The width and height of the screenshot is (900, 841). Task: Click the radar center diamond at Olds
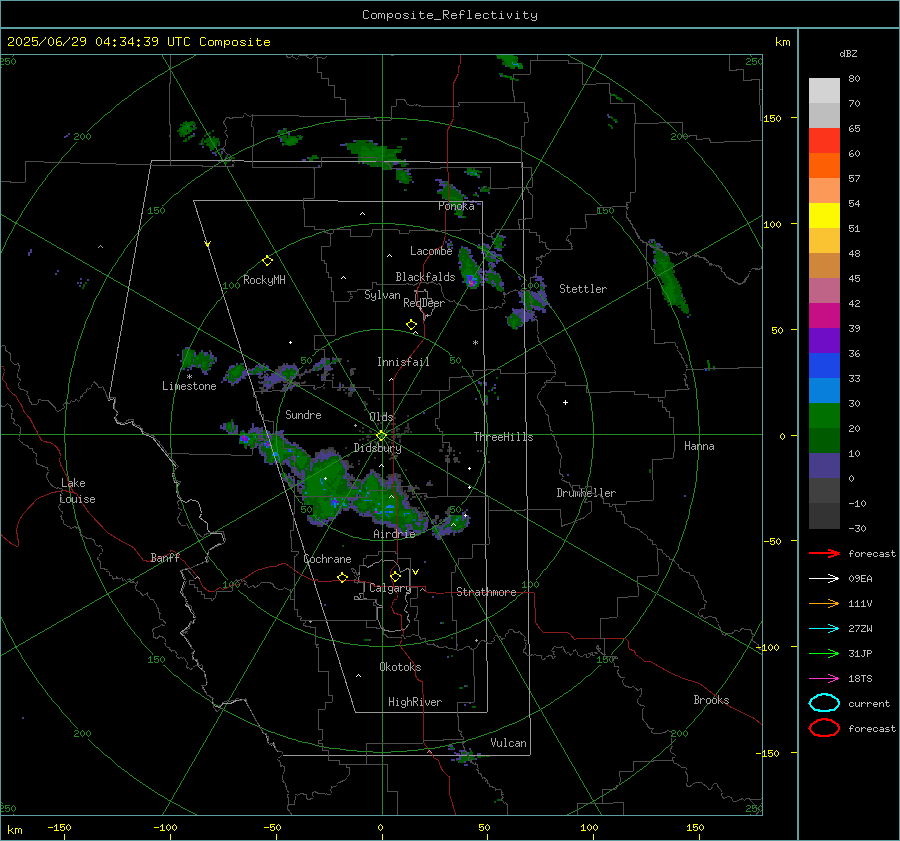382,436
